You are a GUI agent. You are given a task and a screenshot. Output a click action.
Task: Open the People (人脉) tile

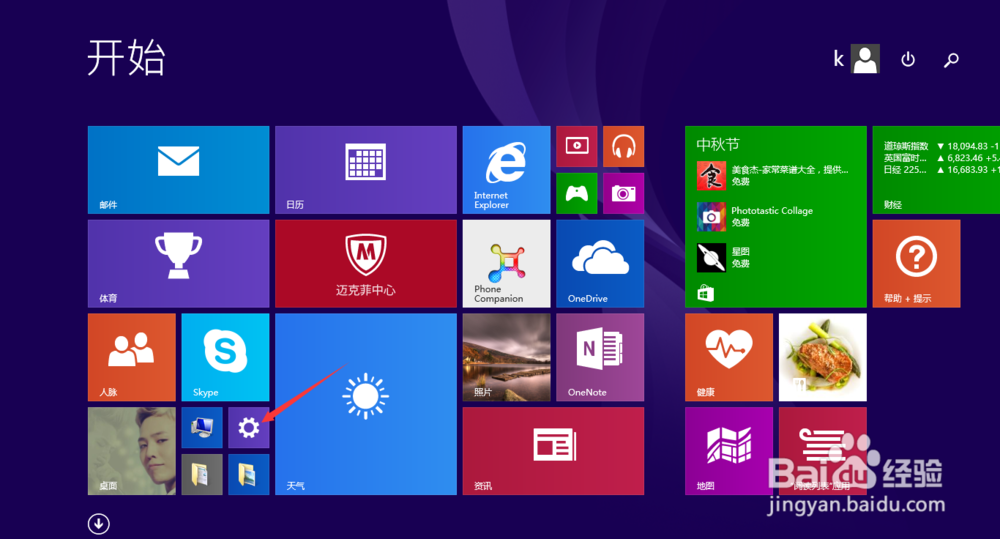tap(131, 357)
